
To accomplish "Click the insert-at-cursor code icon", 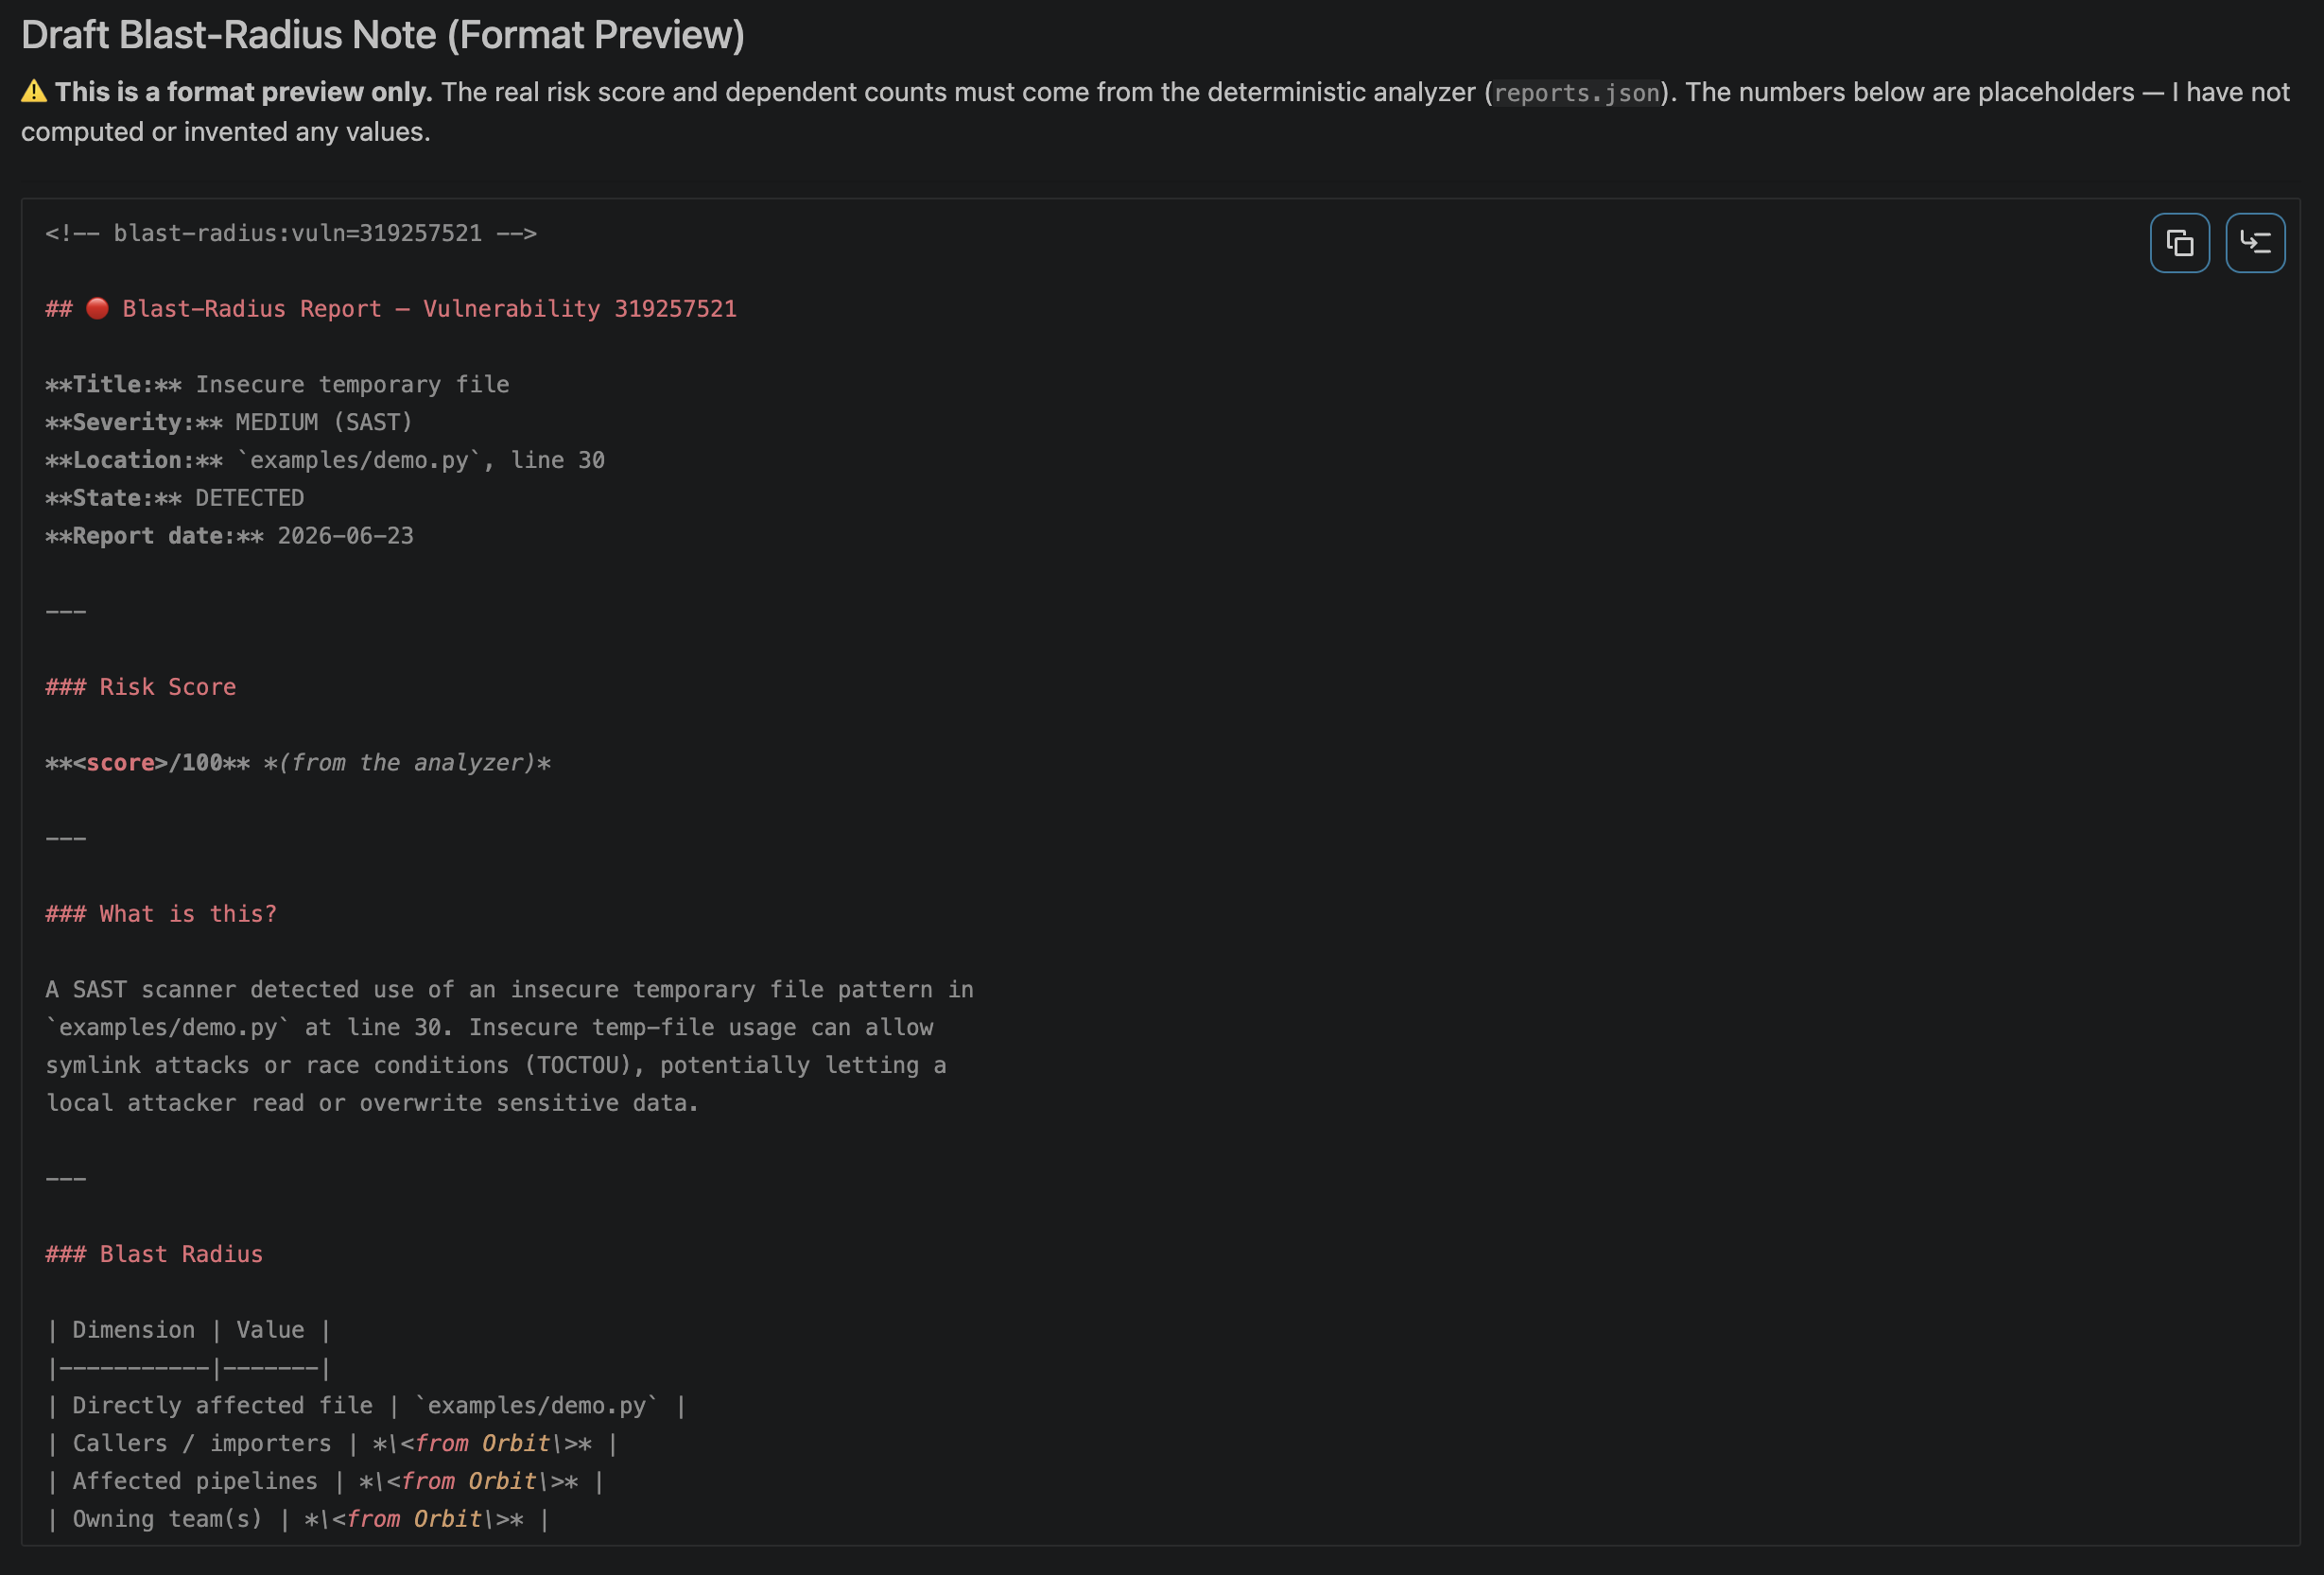I will (x=2255, y=243).
